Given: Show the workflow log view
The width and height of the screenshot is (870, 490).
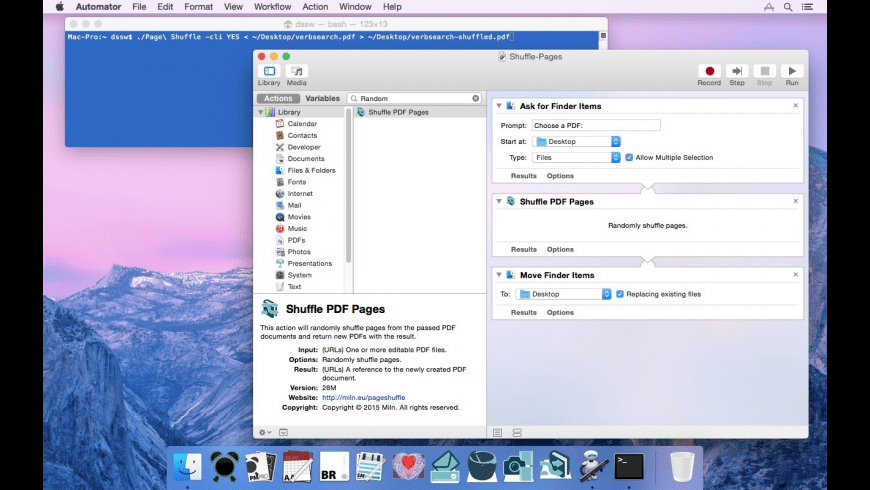Looking at the screenshot, I should click(x=497, y=433).
